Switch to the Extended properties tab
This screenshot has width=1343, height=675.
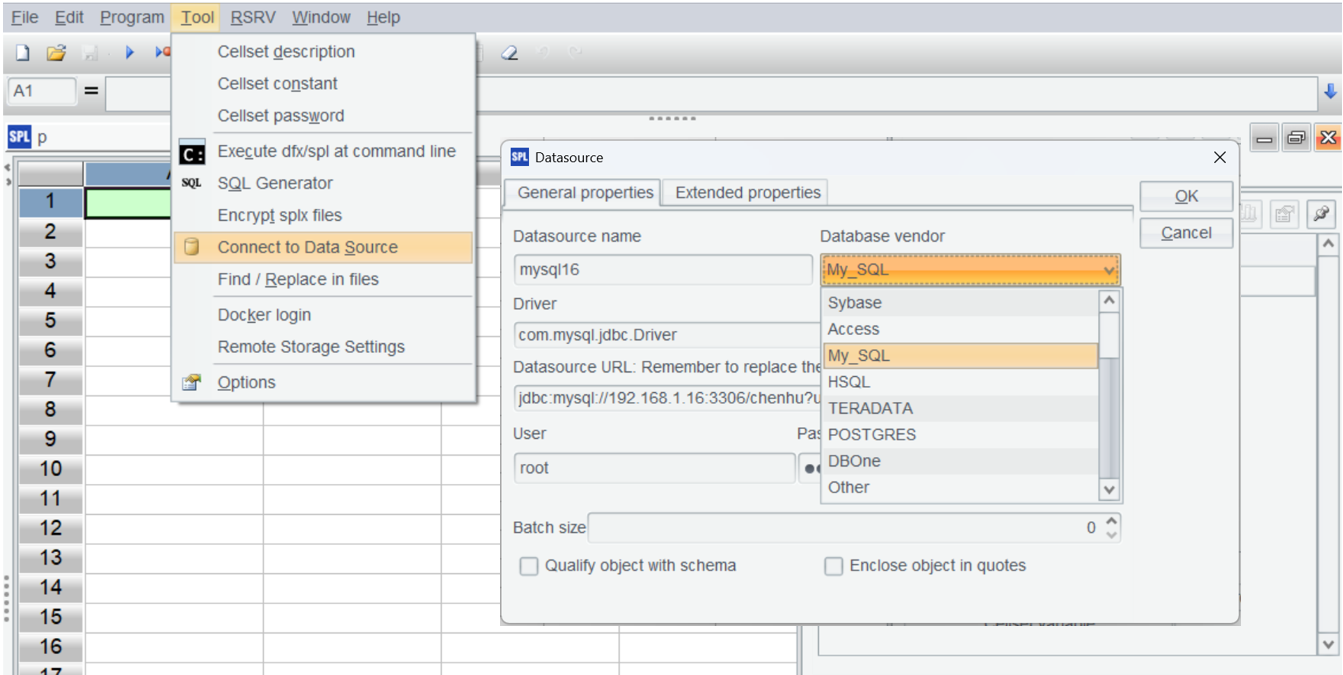pos(747,193)
